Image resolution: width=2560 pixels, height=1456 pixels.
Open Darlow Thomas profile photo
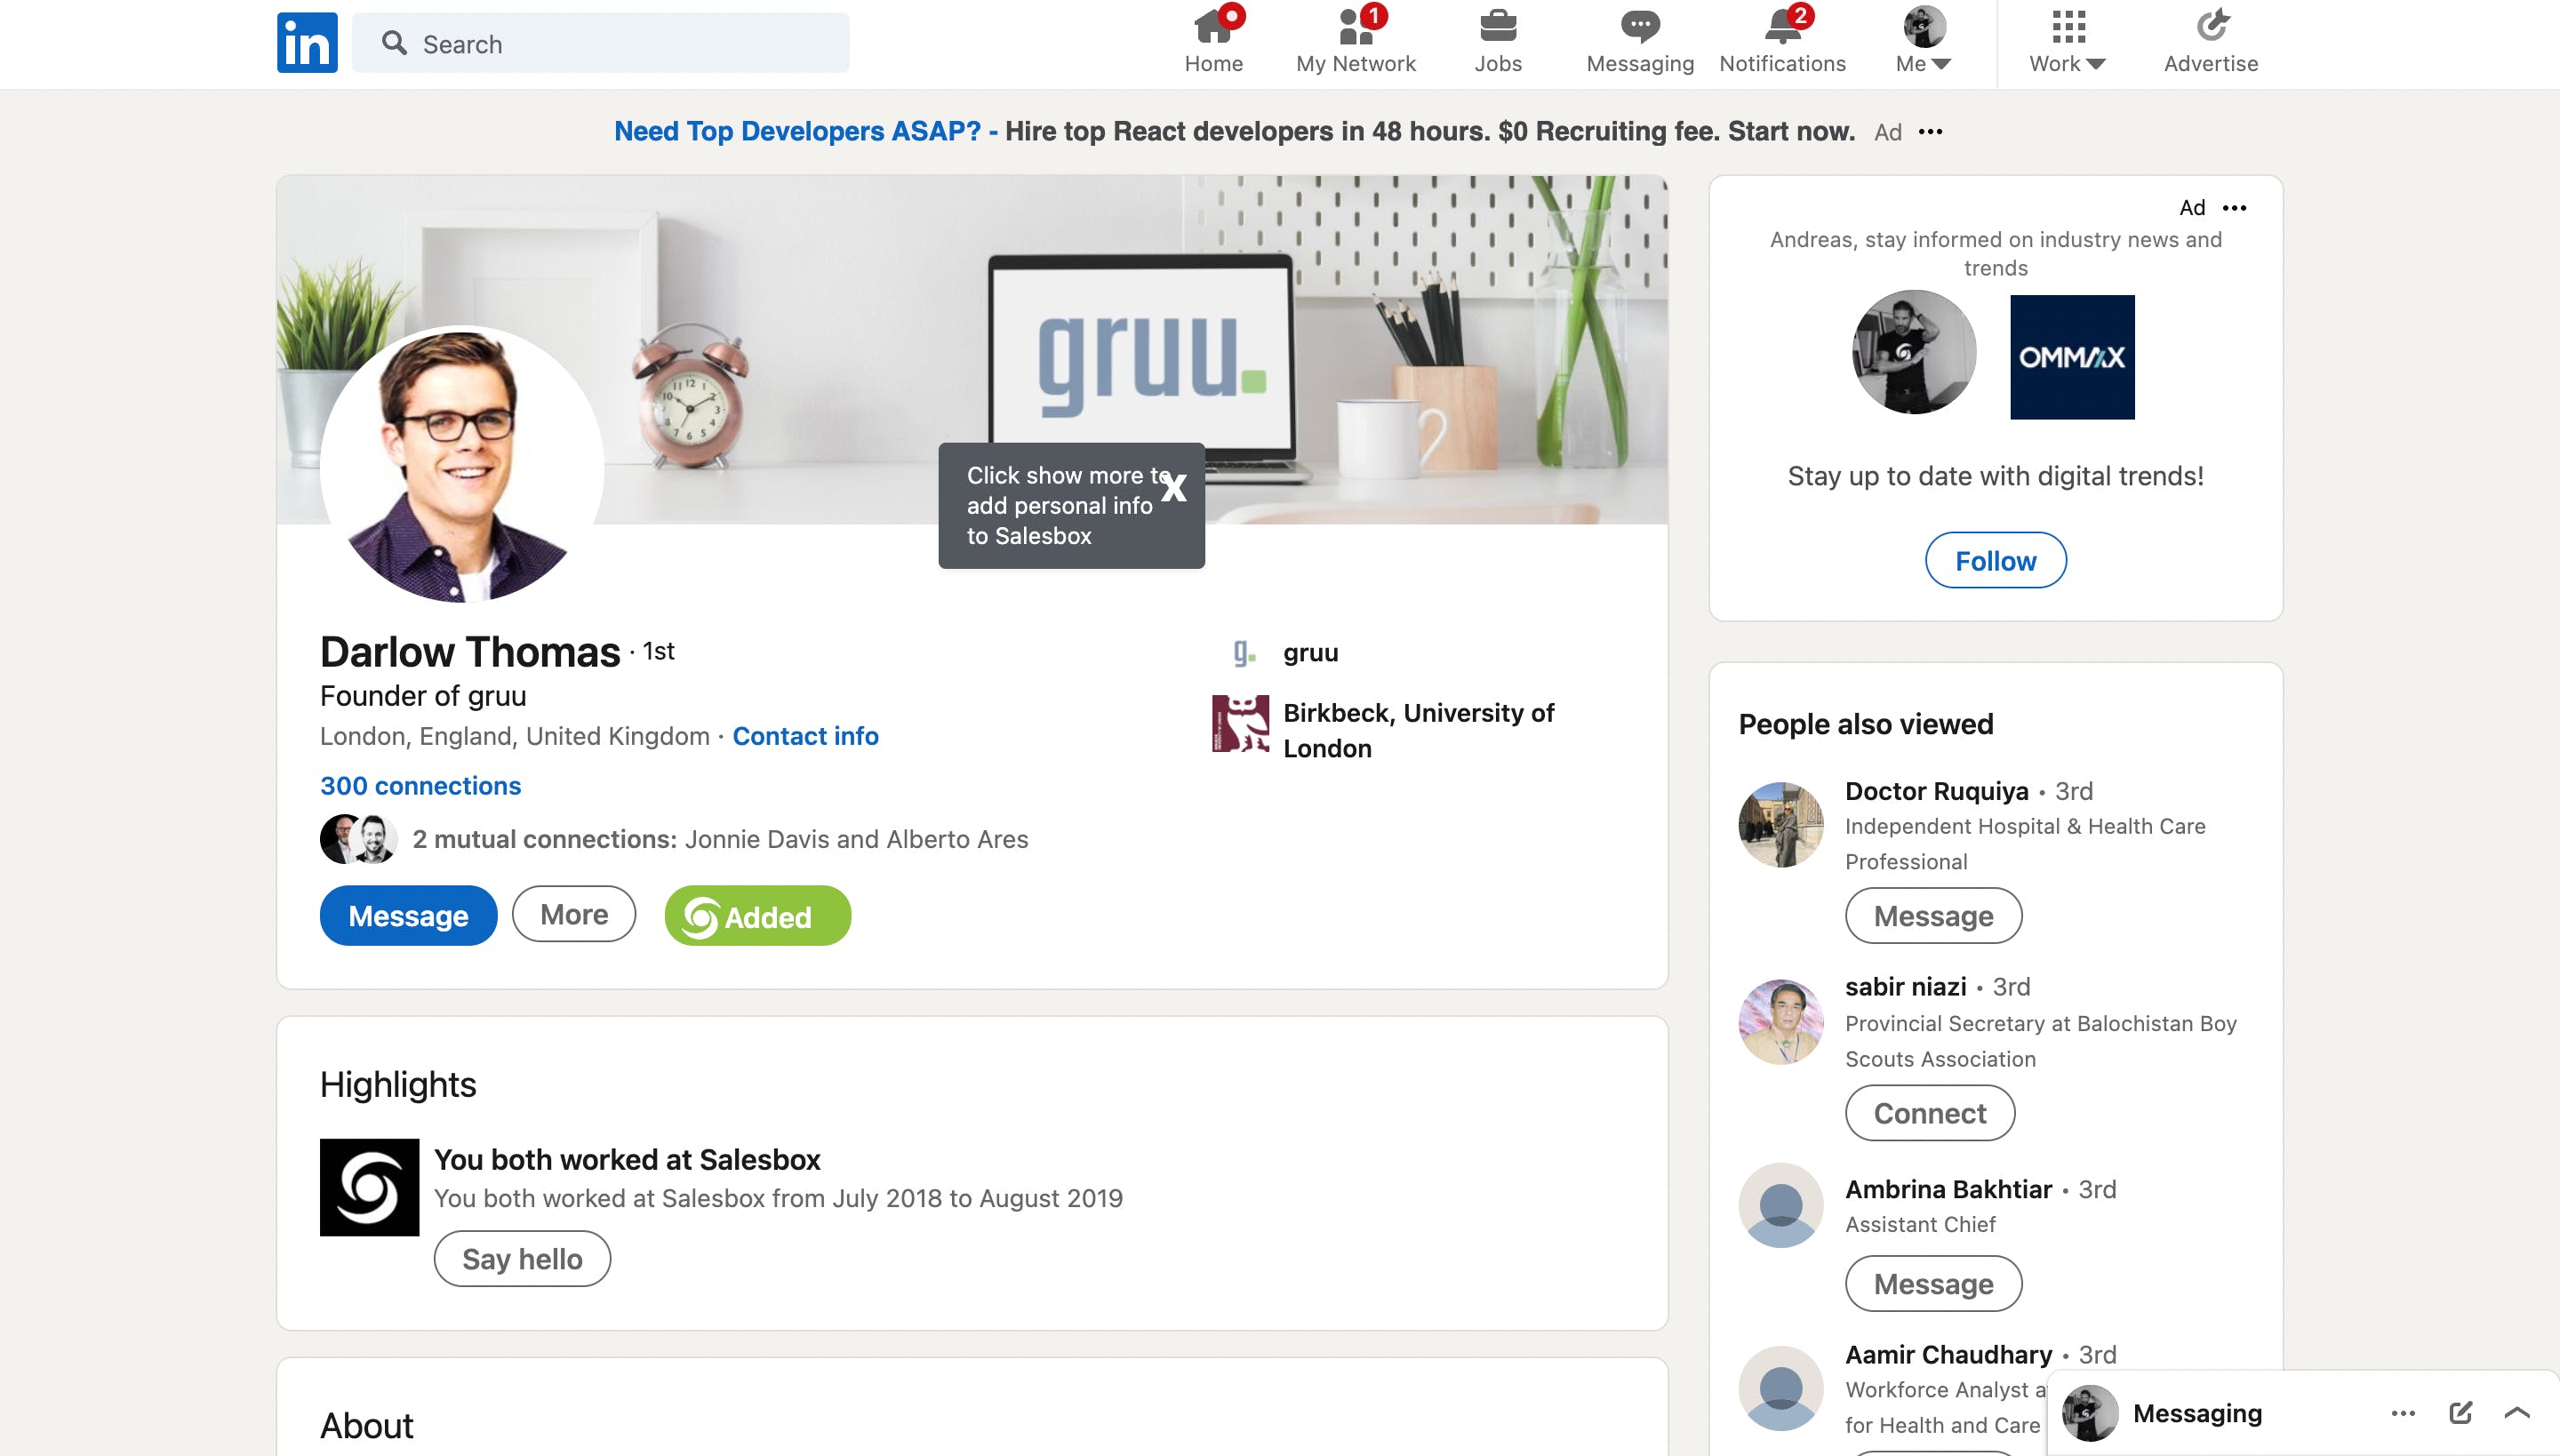pos(461,465)
